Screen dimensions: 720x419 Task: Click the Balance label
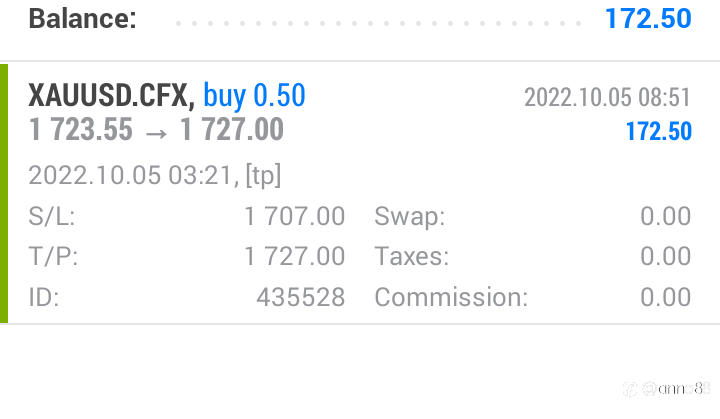pyautogui.click(x=83, y=19)
